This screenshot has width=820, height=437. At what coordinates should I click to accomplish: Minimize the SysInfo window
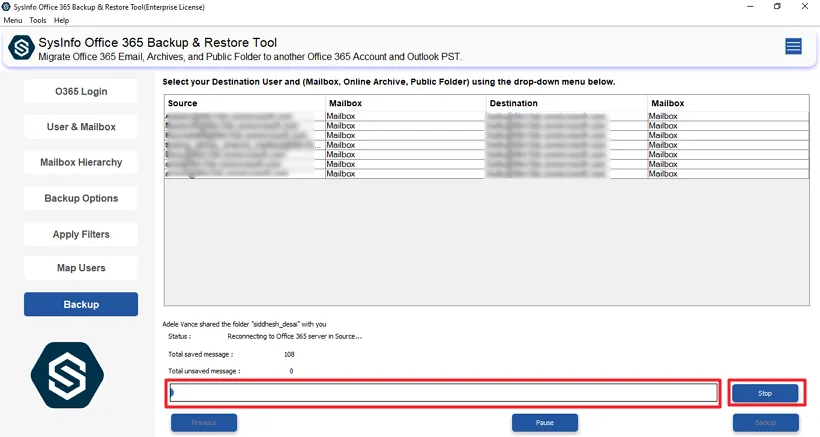coord(750,7)
